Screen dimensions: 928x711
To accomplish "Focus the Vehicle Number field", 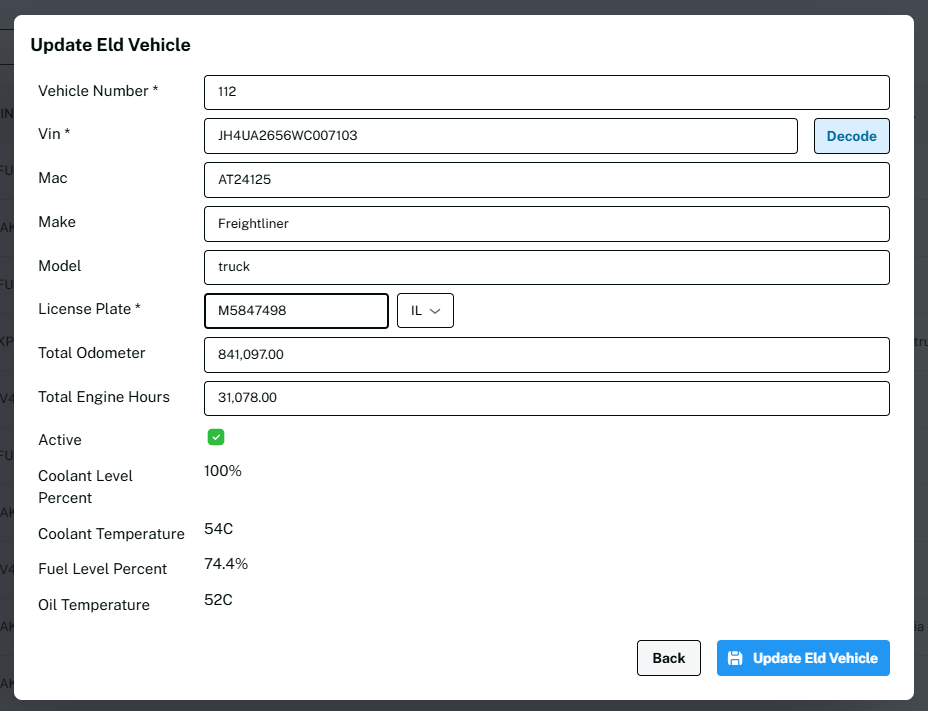I will [x=546, y=92].
